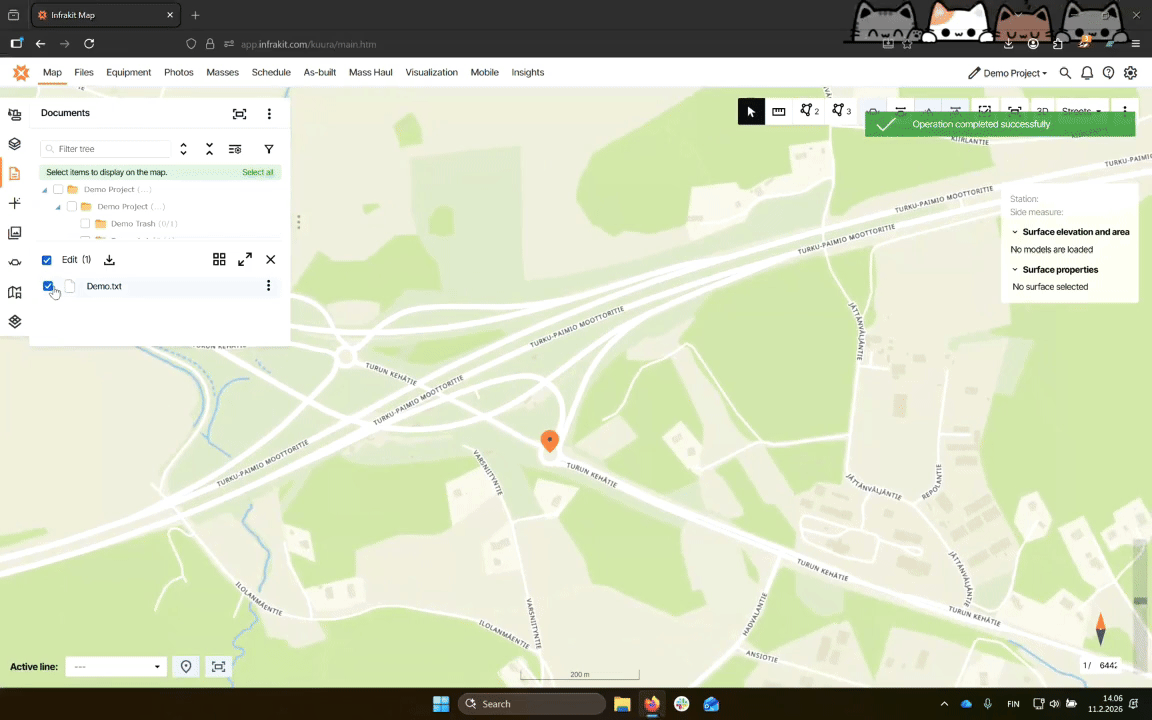Uncheck the Demo.txt checkbox
Screen dimensions: 1152x720
(x=48, y=286)
